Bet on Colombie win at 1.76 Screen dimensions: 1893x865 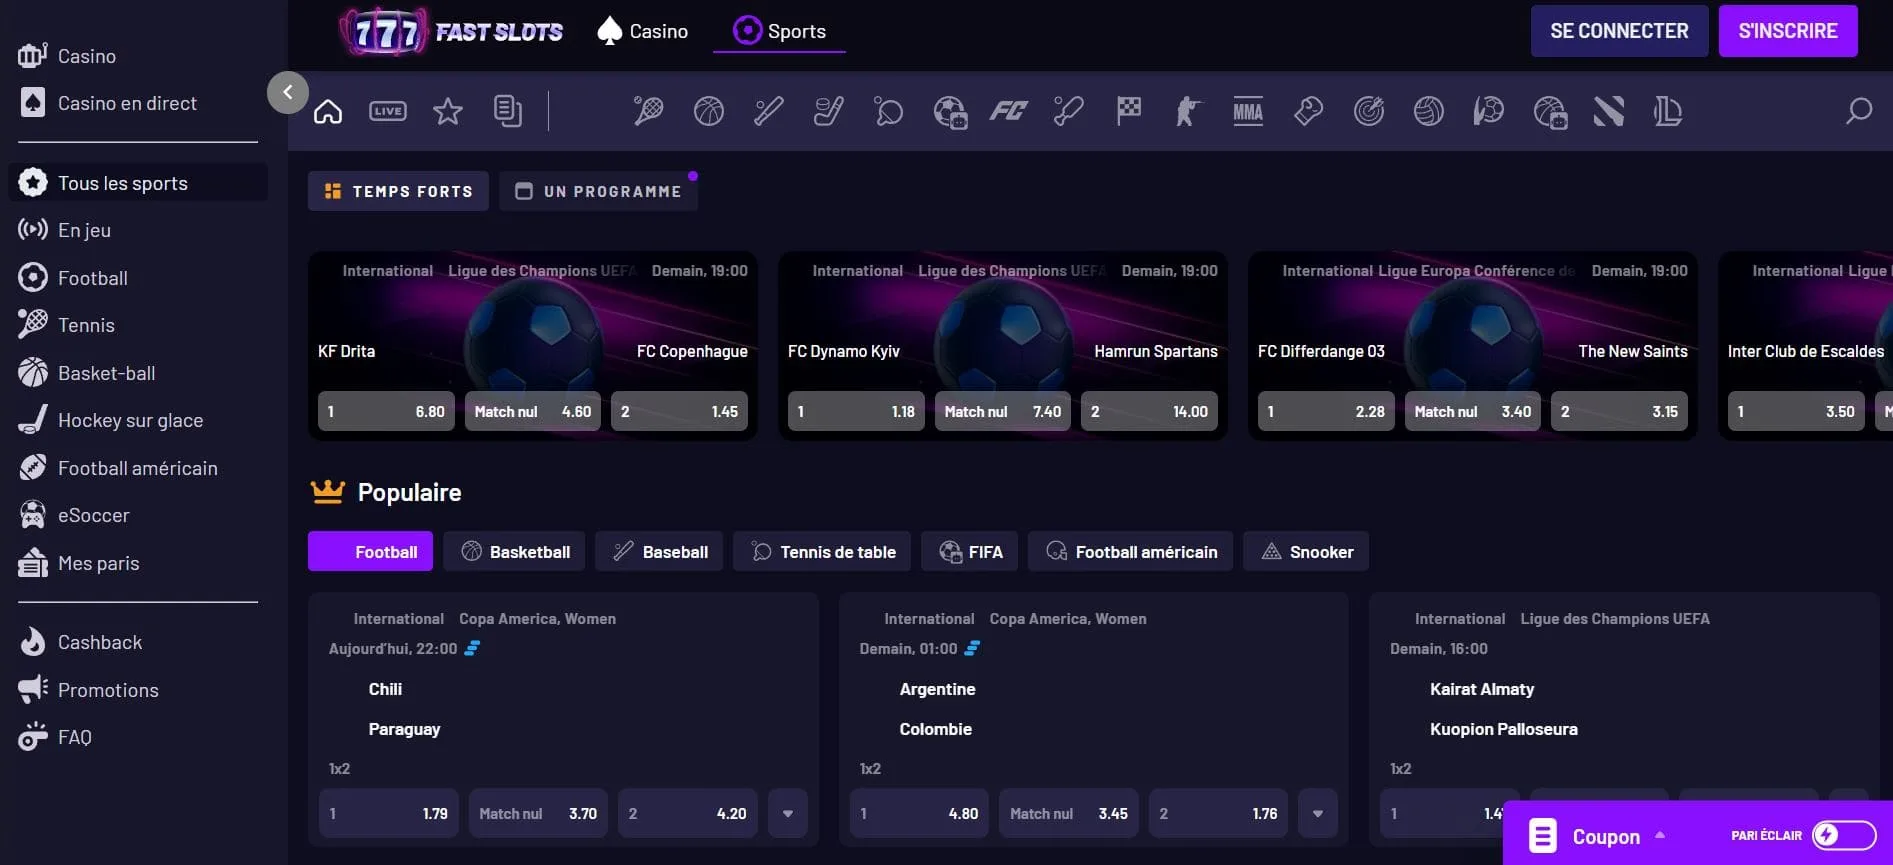(1218, 814)
